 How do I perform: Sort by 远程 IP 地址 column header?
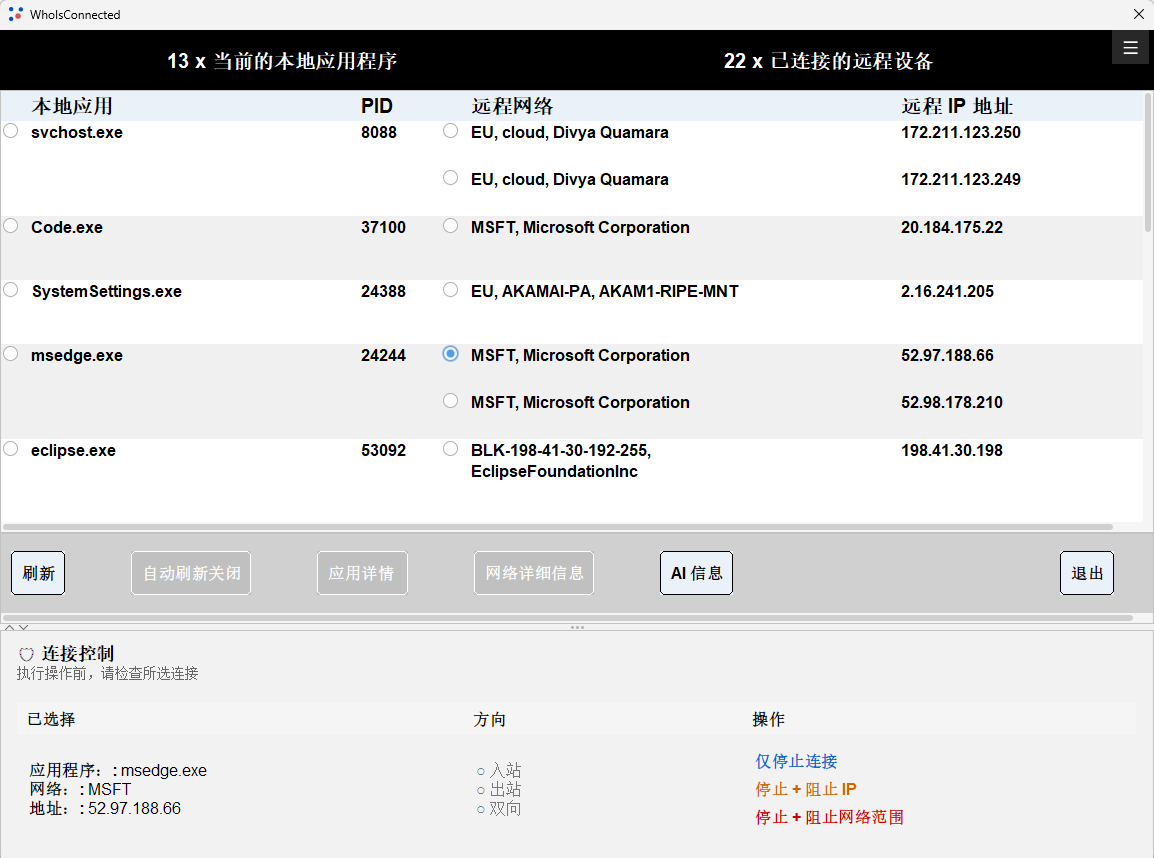(957, 106)
